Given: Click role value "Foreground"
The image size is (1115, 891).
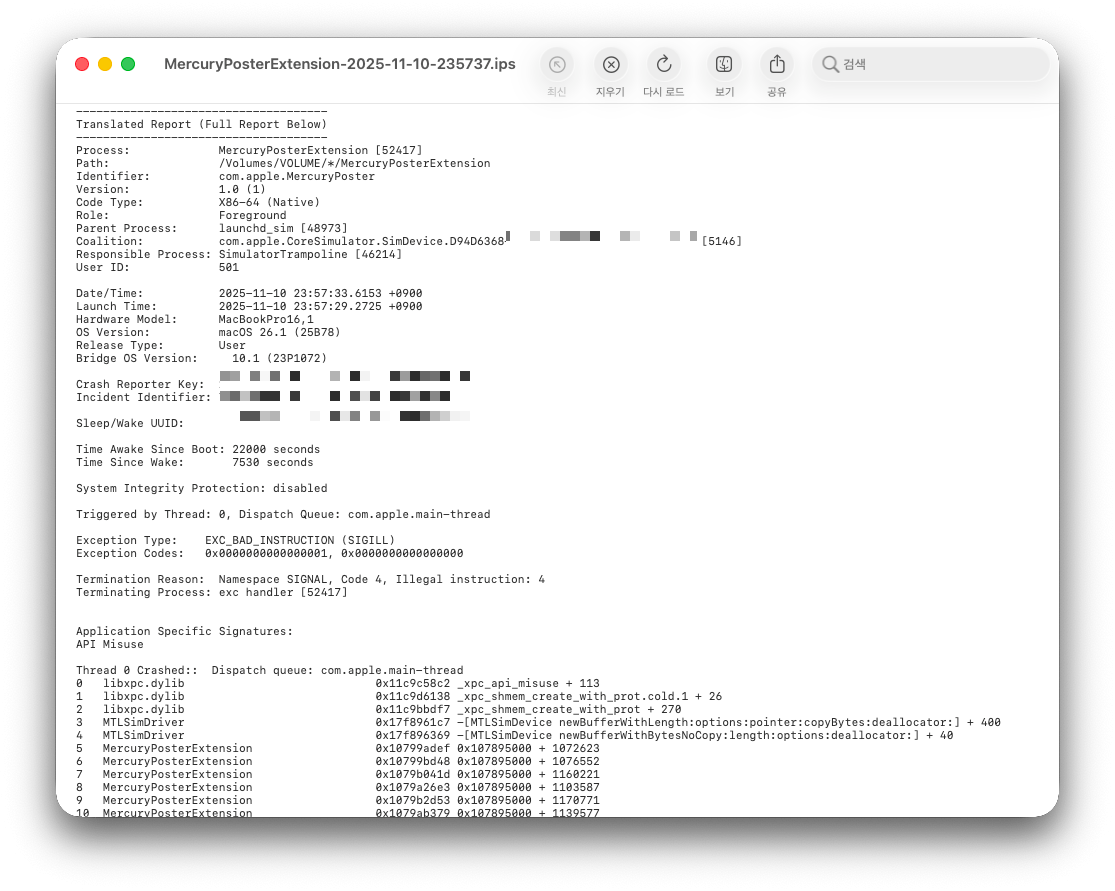Looking at the screenshot, I should coord(252,215).
